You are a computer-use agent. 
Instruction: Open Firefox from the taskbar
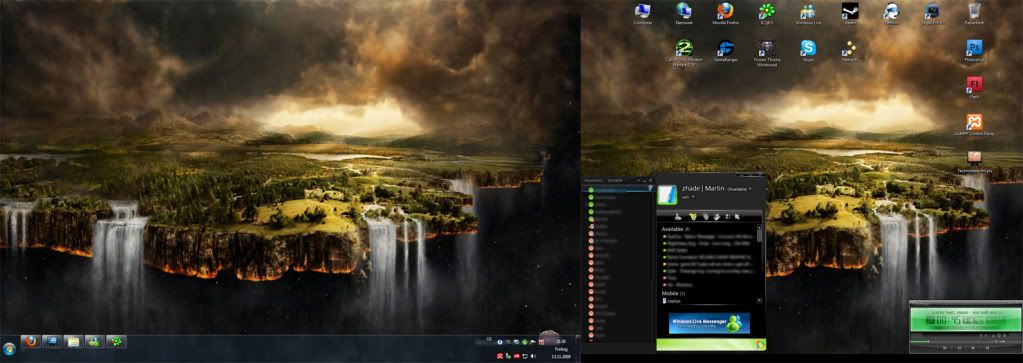click(30, 341)
